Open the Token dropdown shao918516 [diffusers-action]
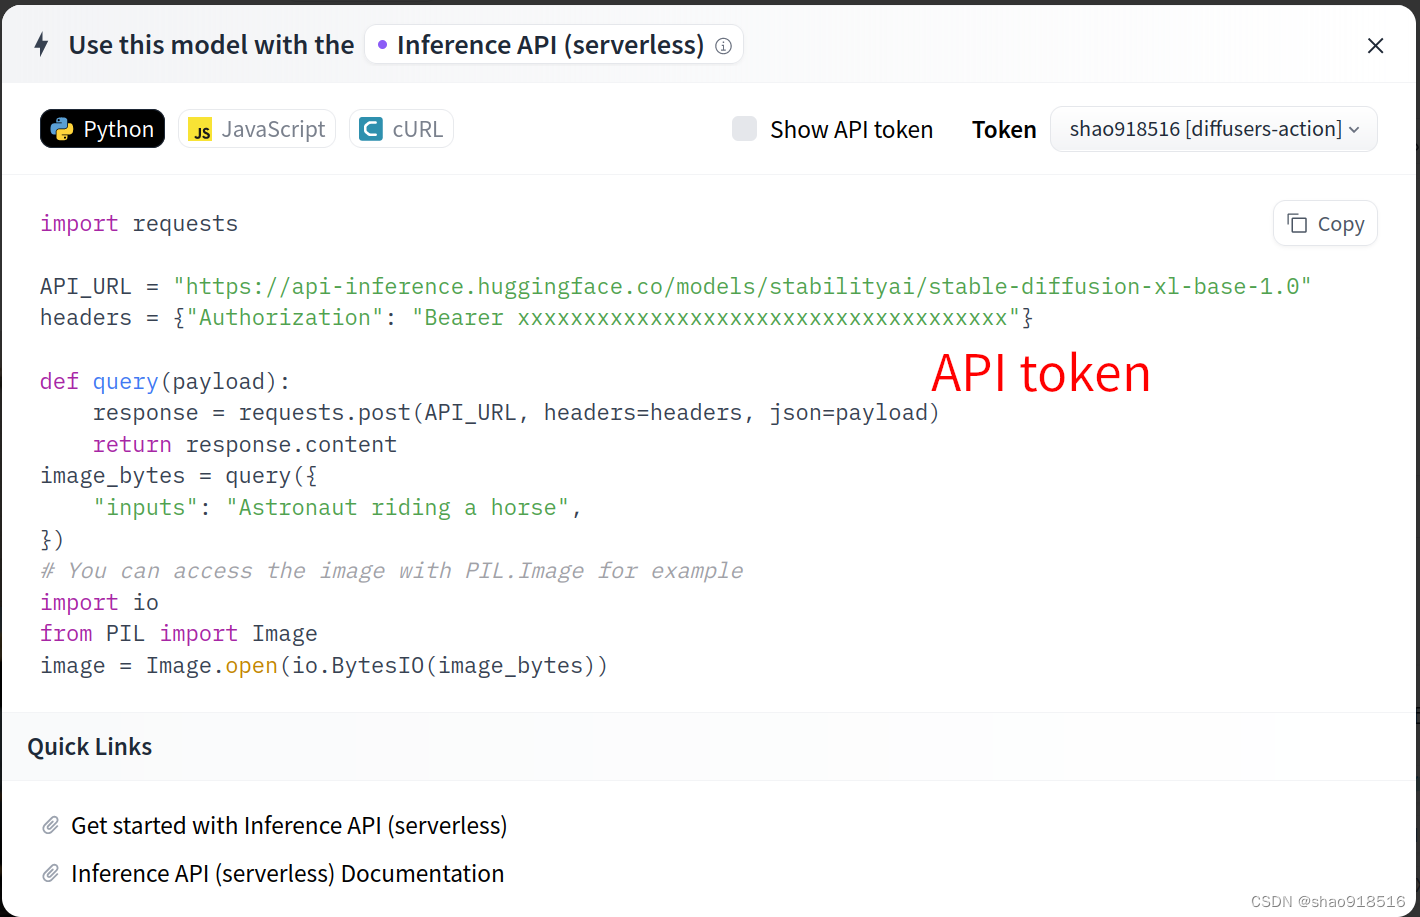The width and height of the screenshot is (1420, 917). pyautogui.click(x=1213, y=129)
